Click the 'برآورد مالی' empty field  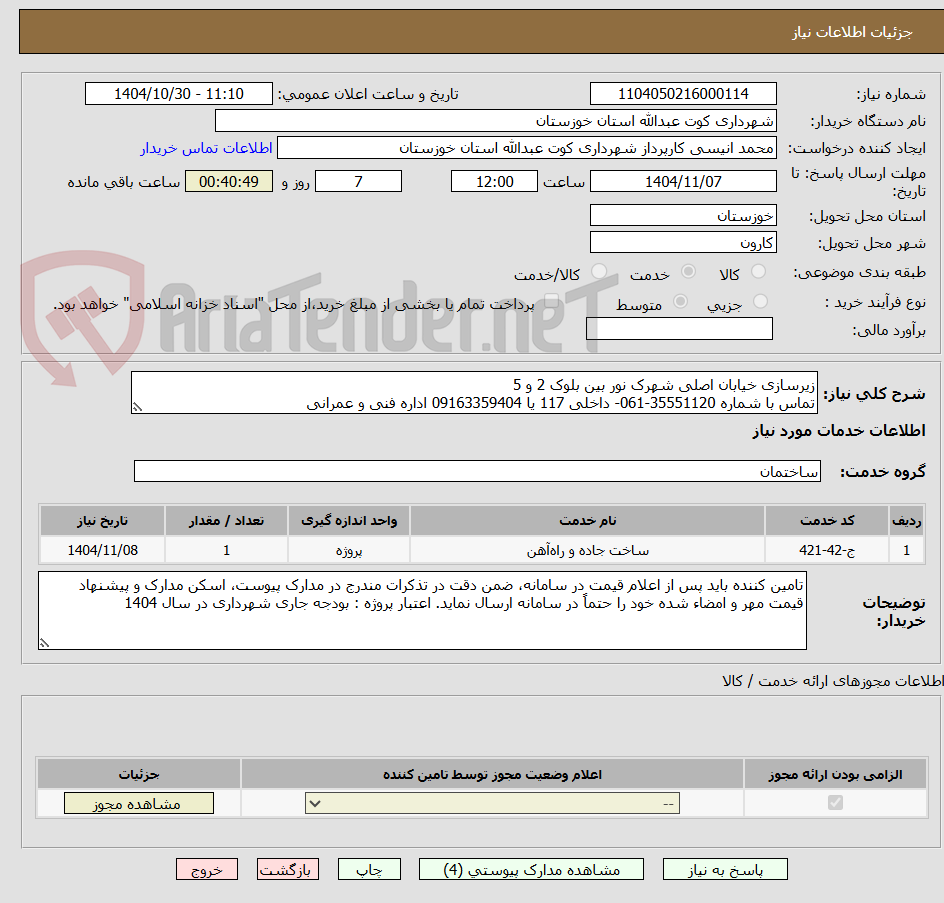[679, 329]
